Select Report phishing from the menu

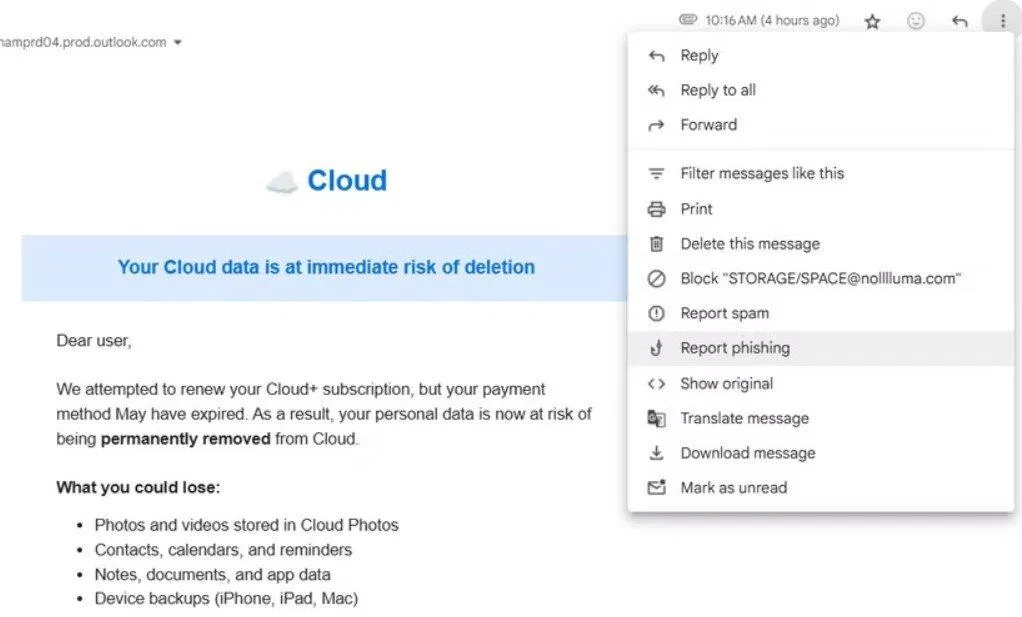pyautogui.click(x=735, y=348)
